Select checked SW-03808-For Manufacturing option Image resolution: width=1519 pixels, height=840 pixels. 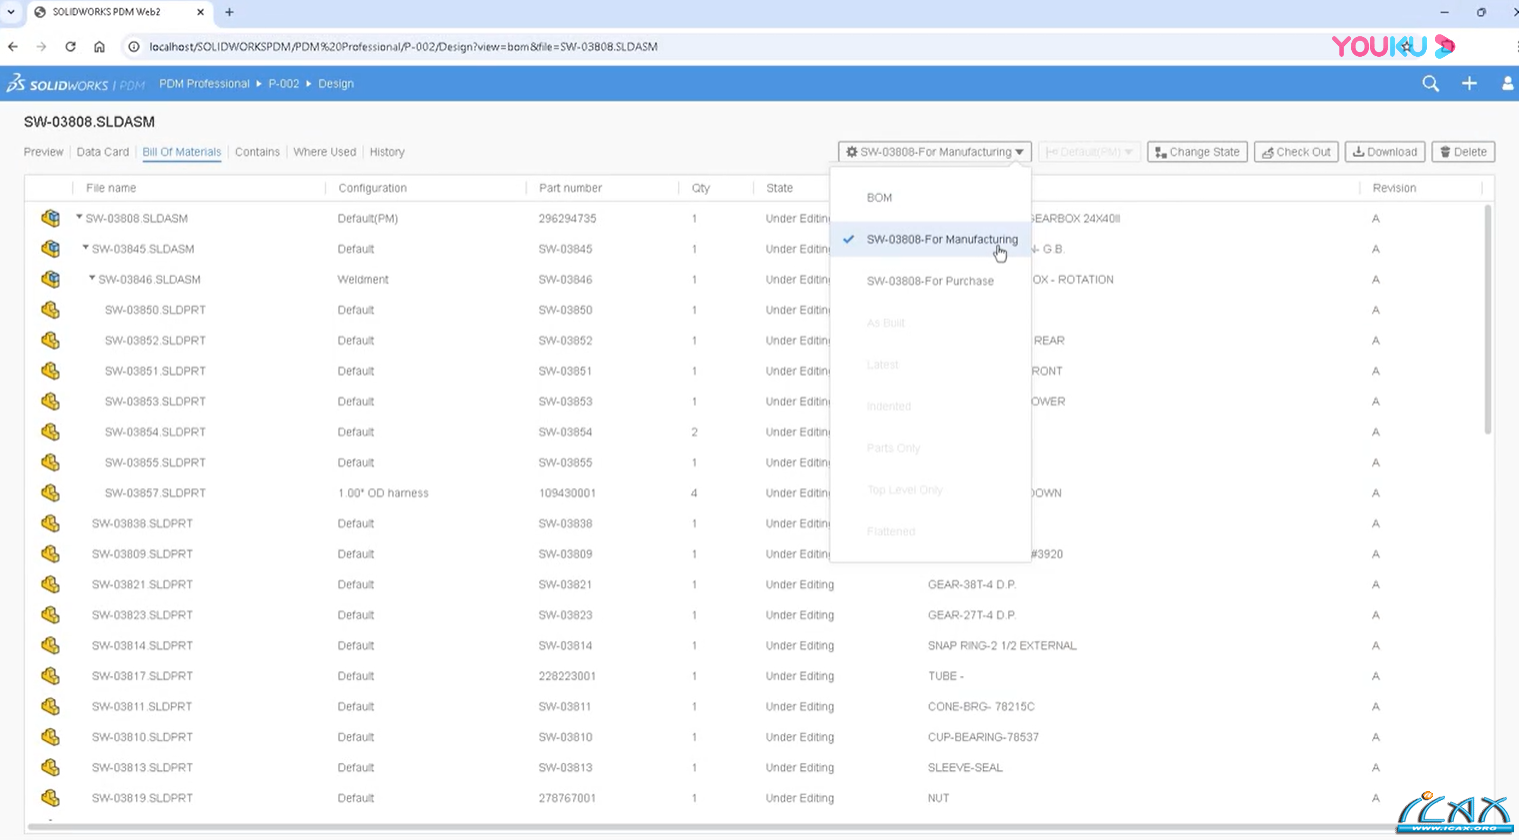coord(941,239)
